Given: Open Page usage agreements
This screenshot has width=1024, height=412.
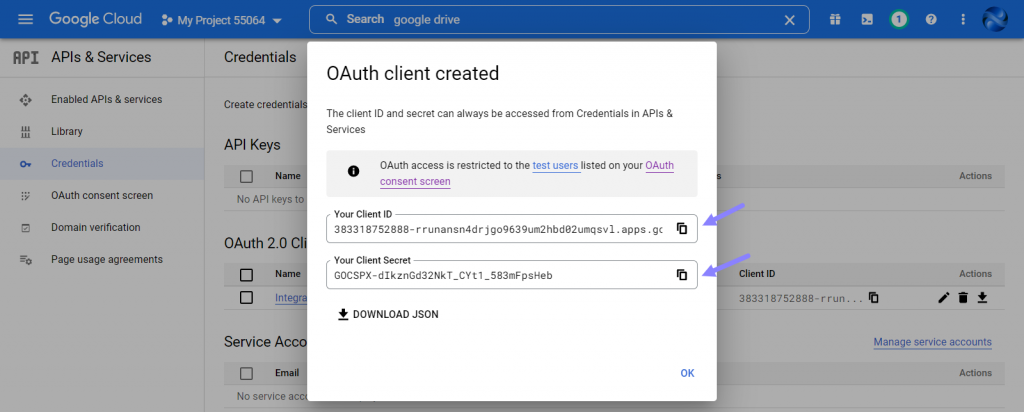Looking at the screenshot, I should pyautogui.click(x=106, y=259).
